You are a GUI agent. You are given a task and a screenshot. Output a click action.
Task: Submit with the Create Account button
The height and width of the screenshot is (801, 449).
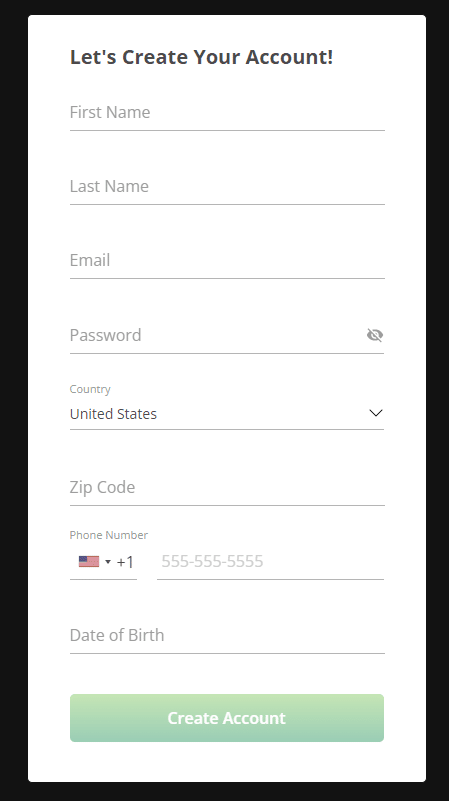[x=227, y=718]
